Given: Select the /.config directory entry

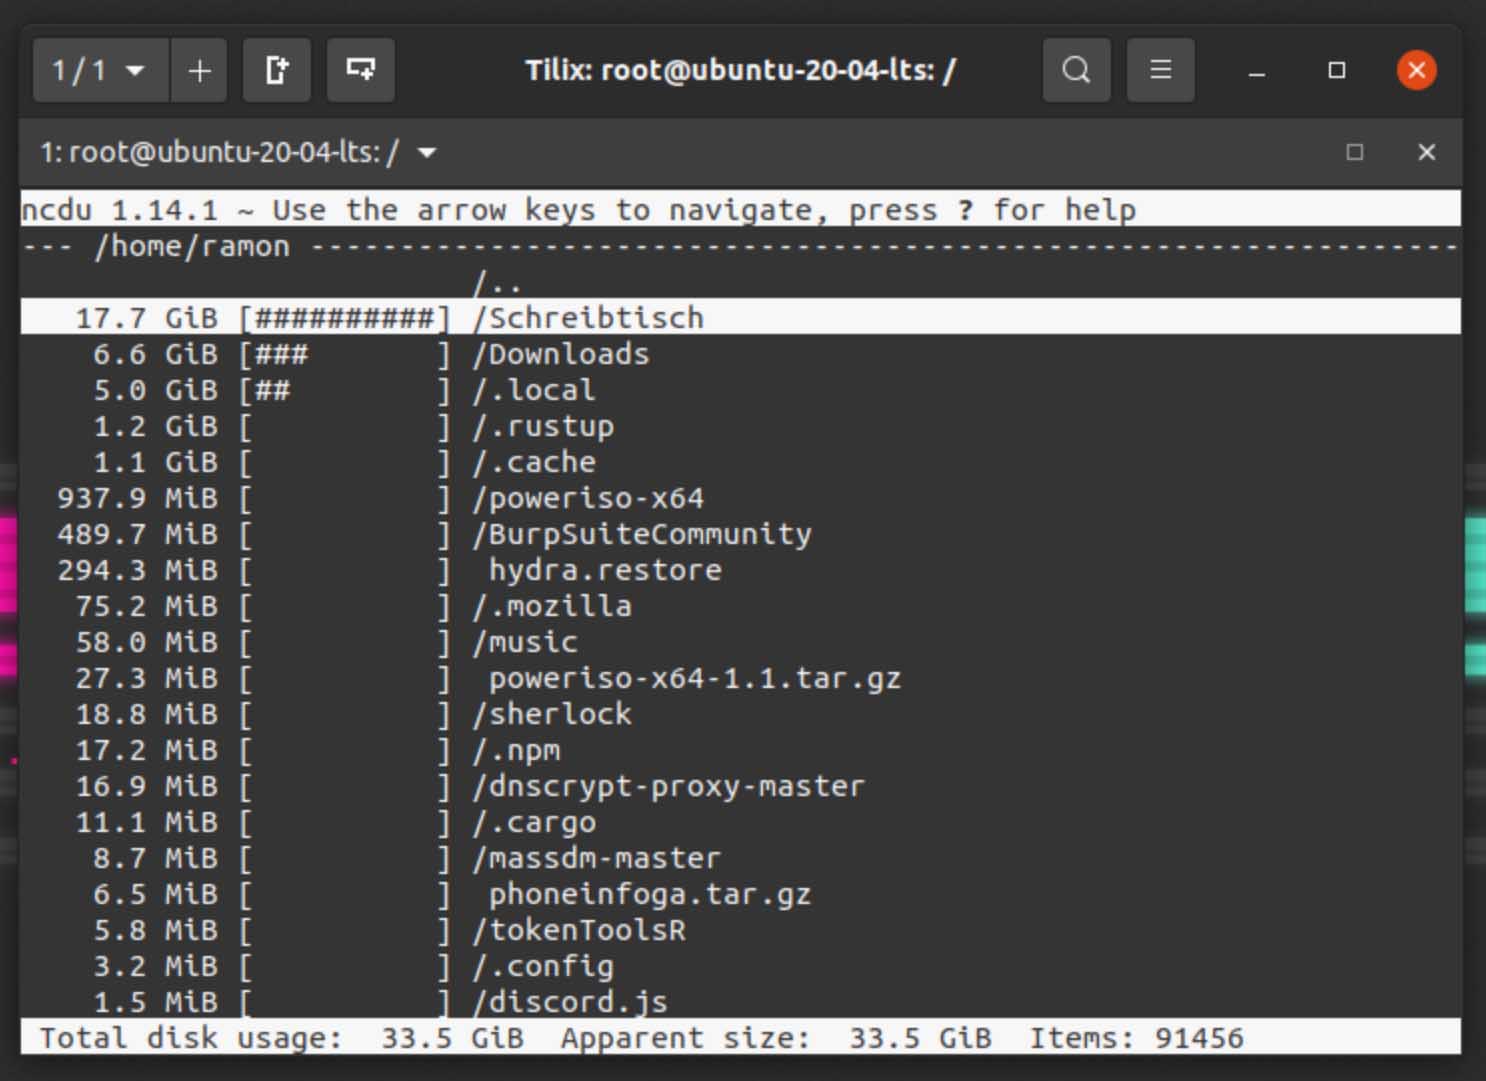Looking at the screenshot, I should coord(741,966).
